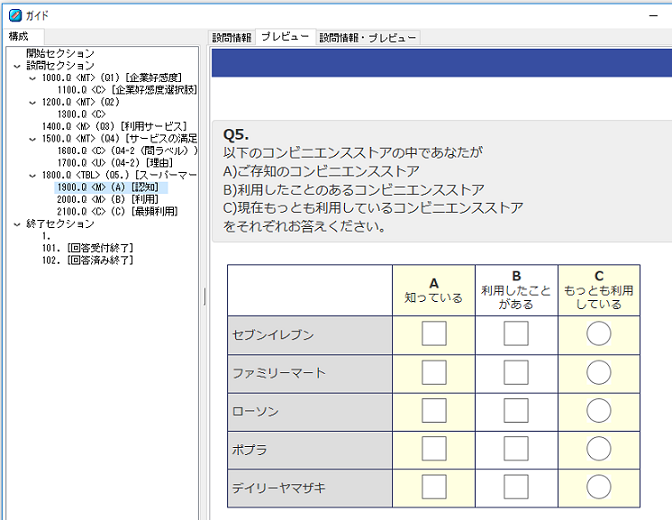Click the ローソン row label
Screen dimensions: 672x520
(310, 412)
